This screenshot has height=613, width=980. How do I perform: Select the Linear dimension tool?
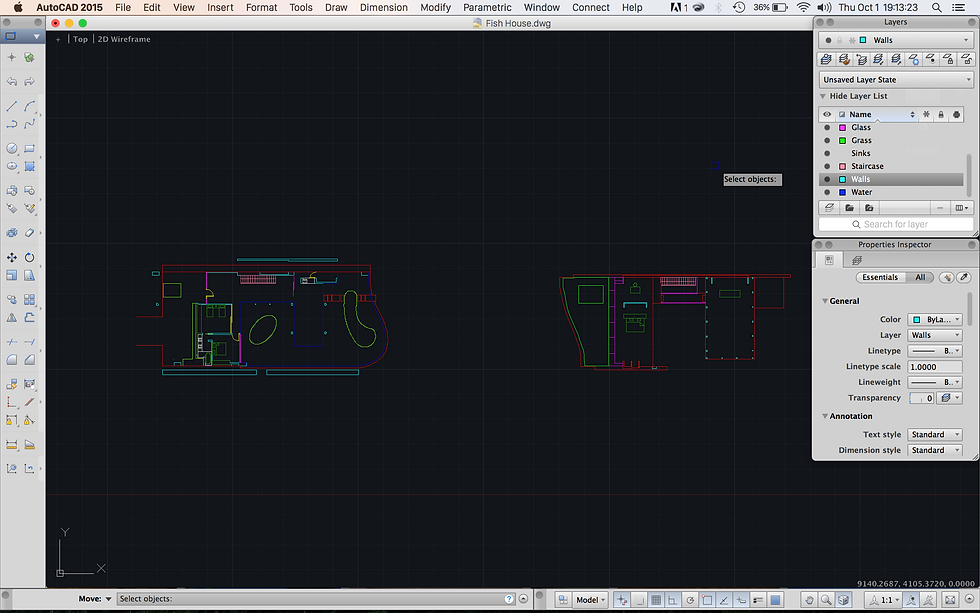pos(11,444)
